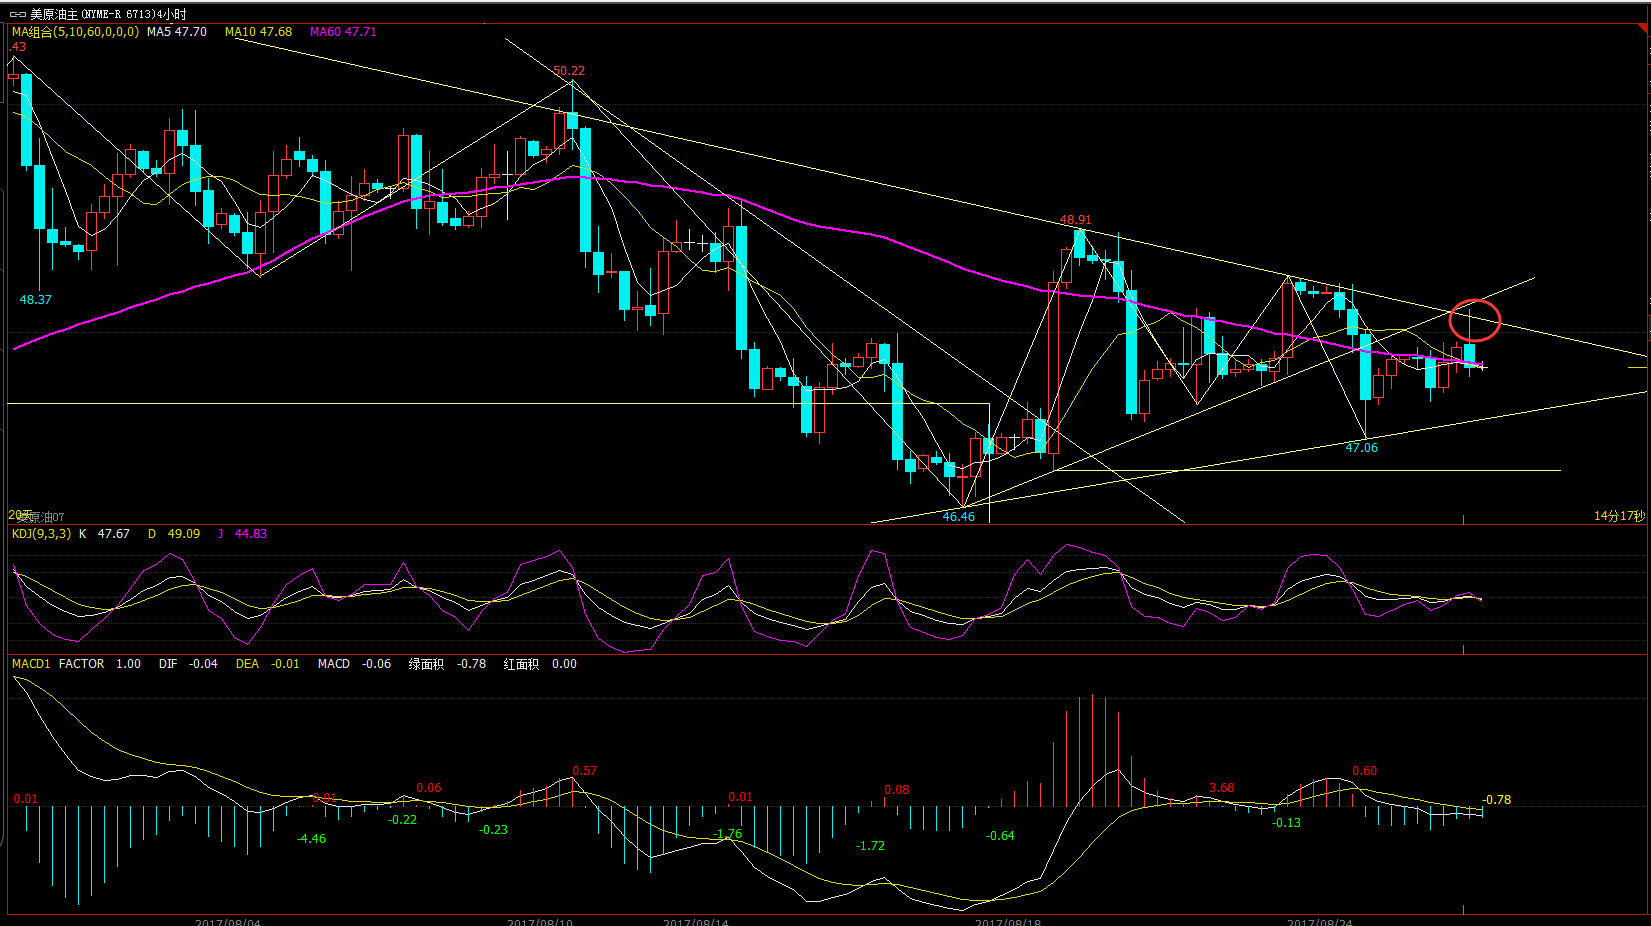
Task: Click the 2017/08/14 date on the time axis
Action: (696, 921)
